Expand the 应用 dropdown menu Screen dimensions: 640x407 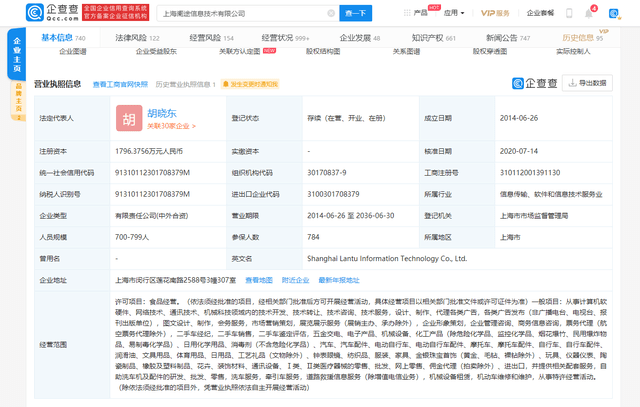click(454, 13)
